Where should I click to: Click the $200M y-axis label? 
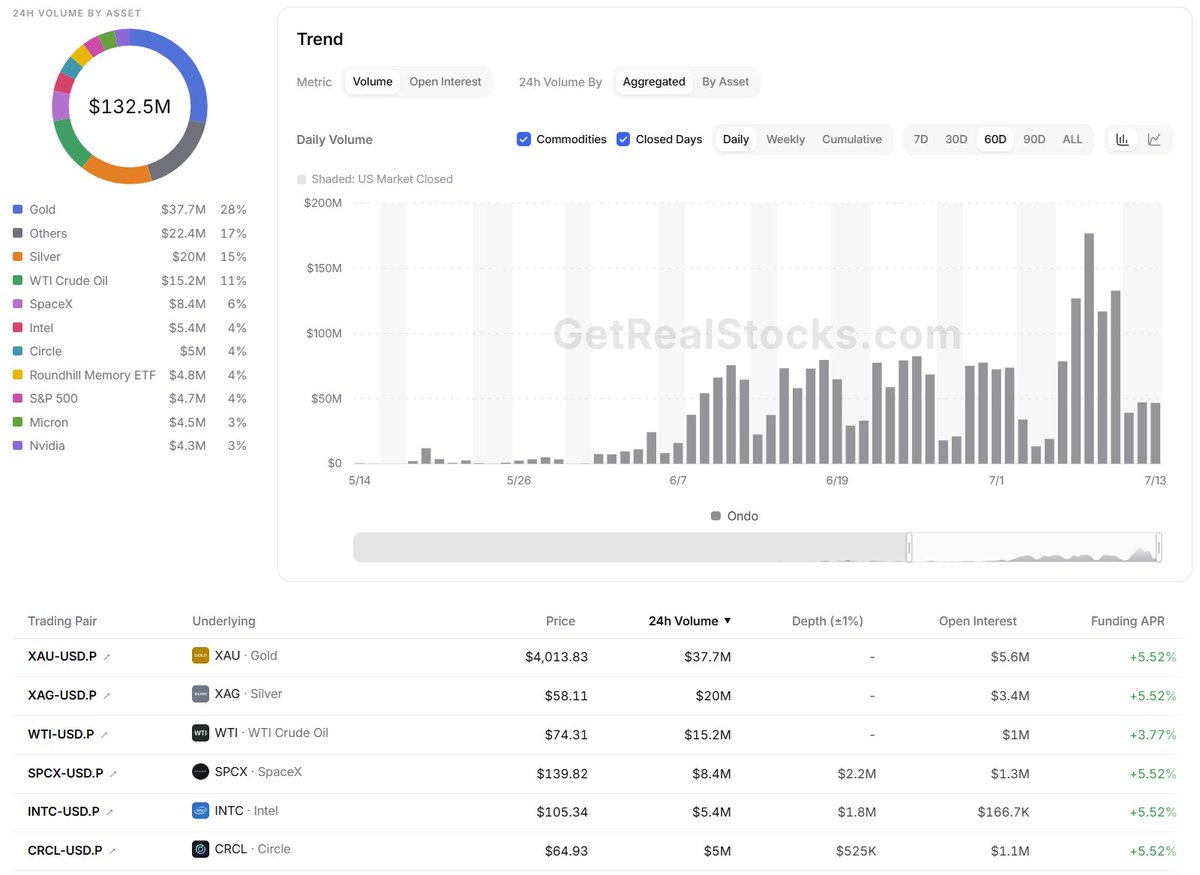[x=322, y=203]
